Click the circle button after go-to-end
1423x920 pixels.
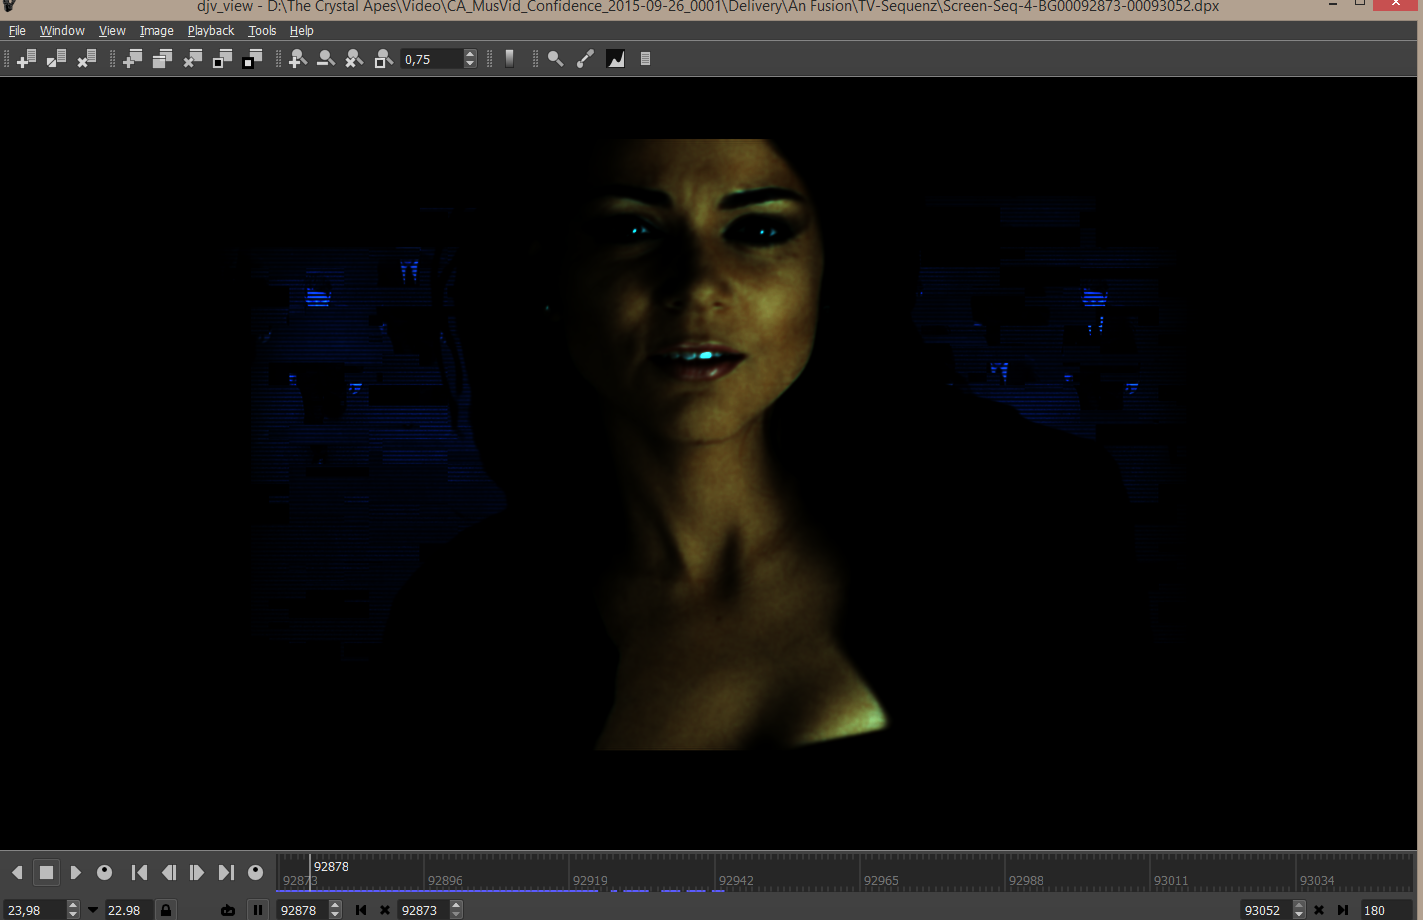click(255, 872)
